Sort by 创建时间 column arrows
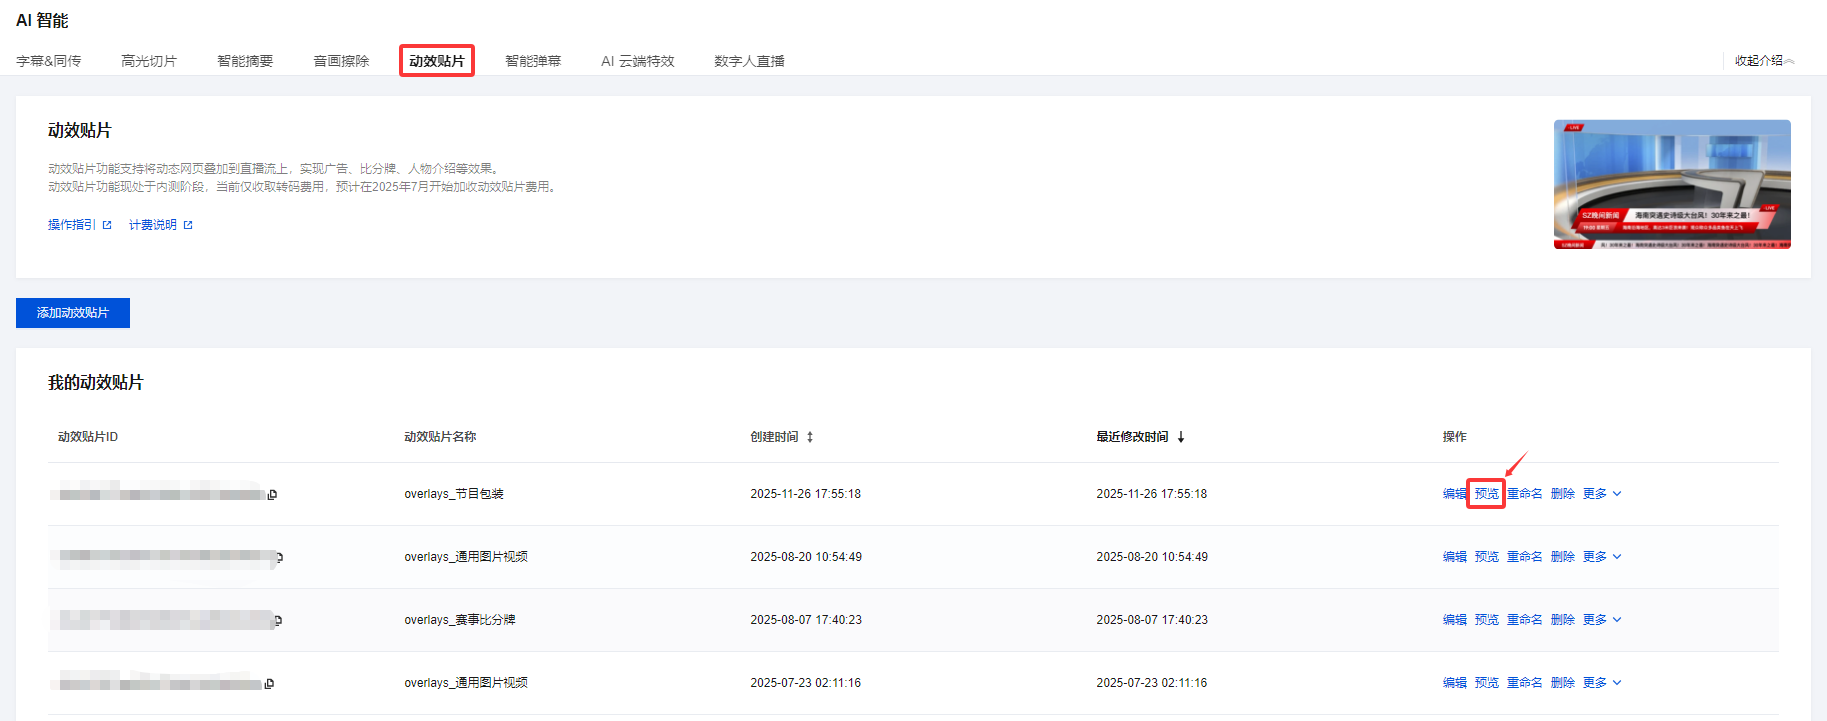1827x721 pixels. [810, 437]
